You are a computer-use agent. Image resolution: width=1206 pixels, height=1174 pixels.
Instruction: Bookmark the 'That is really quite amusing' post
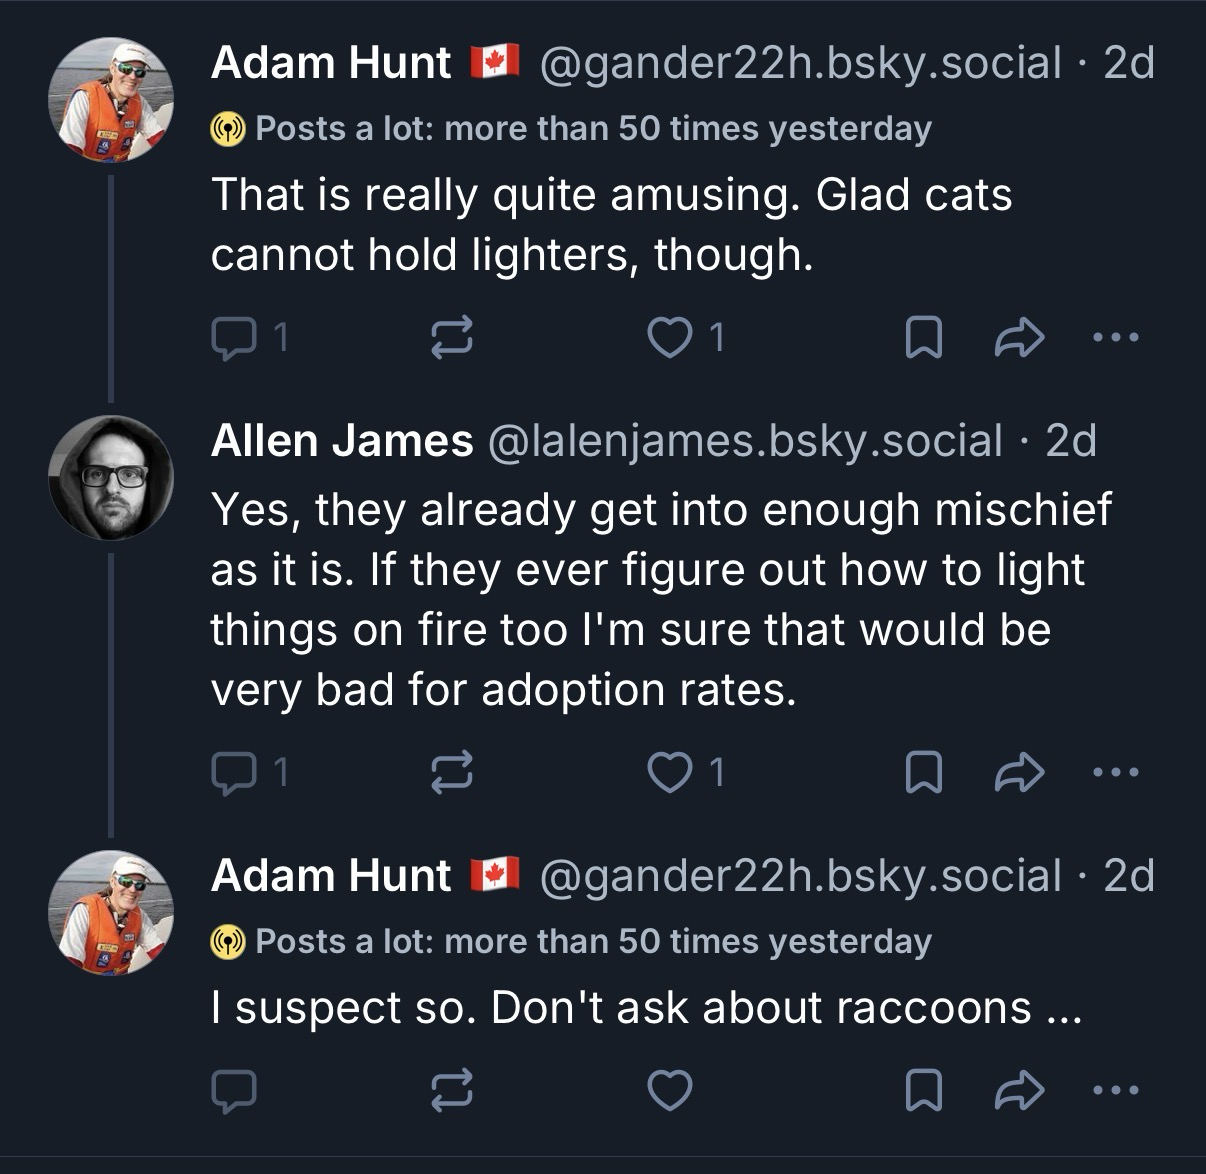[923, 339]
